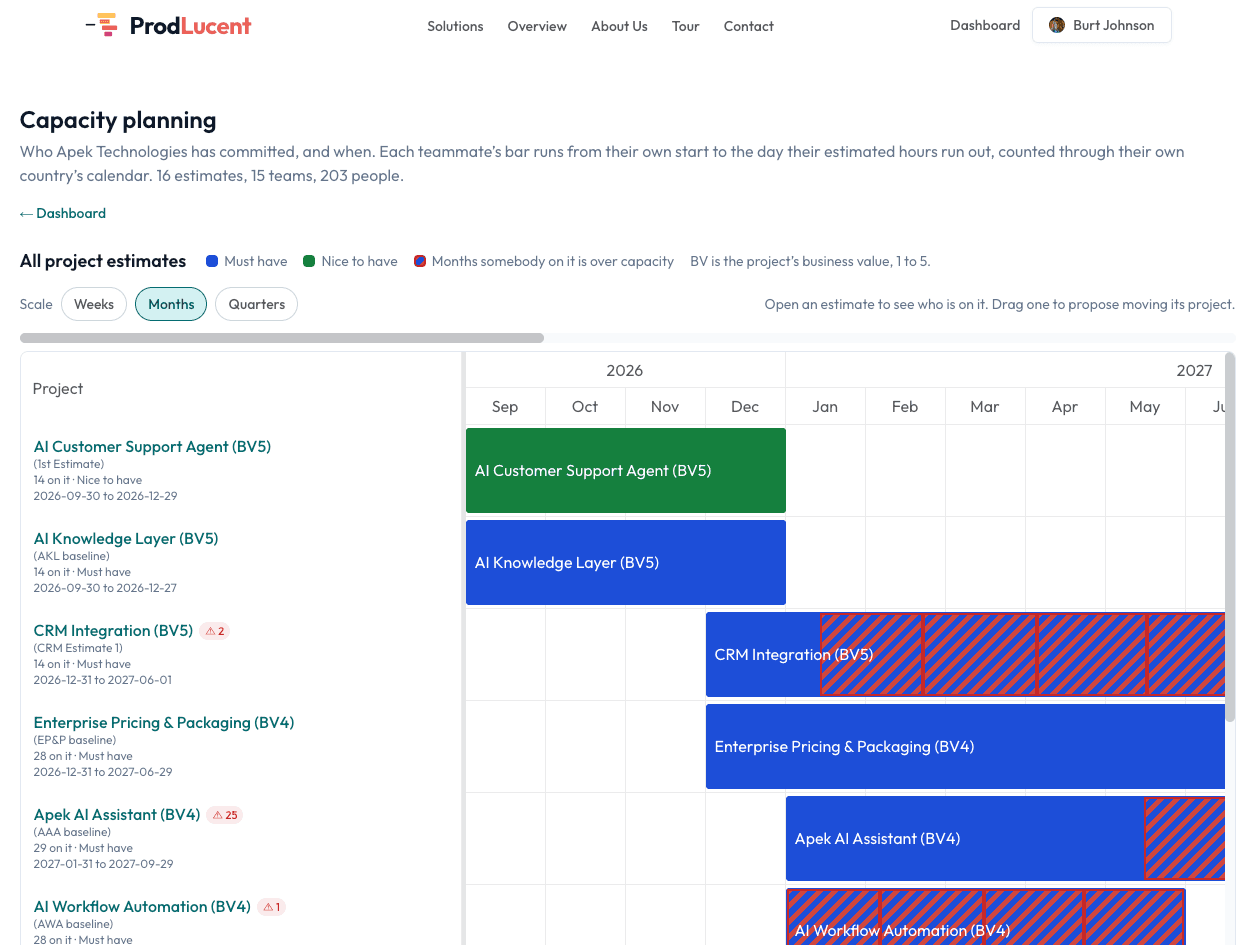Click the Feb month column header
This screenshot has height=945, width=1259.
pyautogui.click(x=905, y=407)
